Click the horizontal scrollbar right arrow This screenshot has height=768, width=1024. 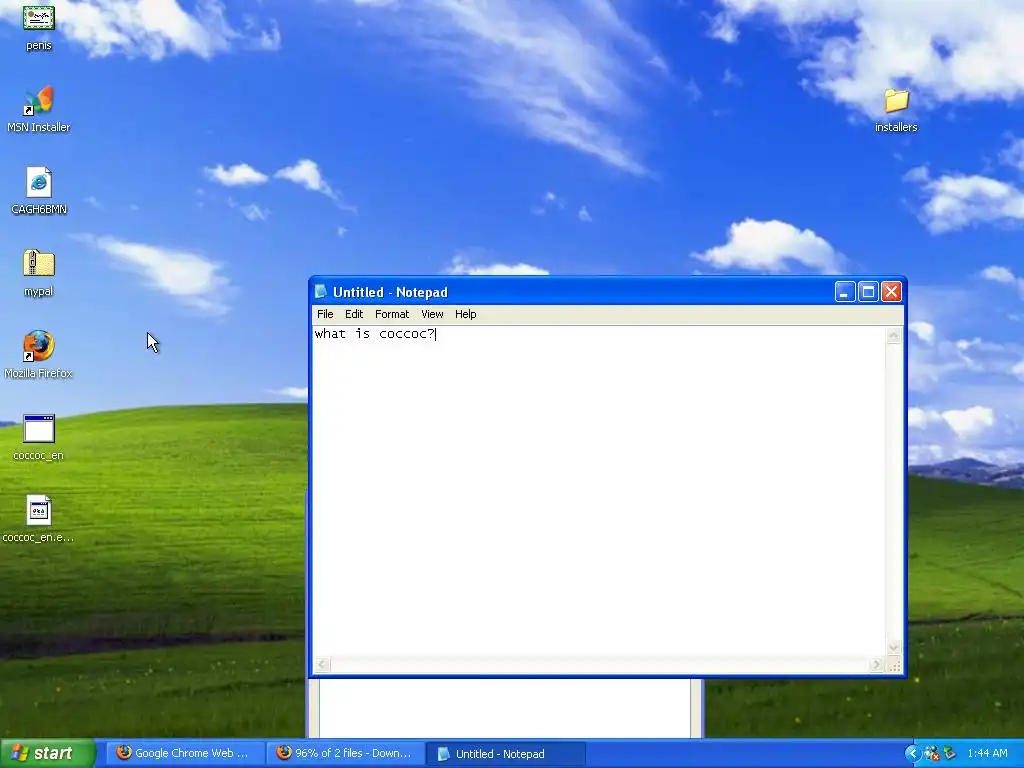coord(876,665)
